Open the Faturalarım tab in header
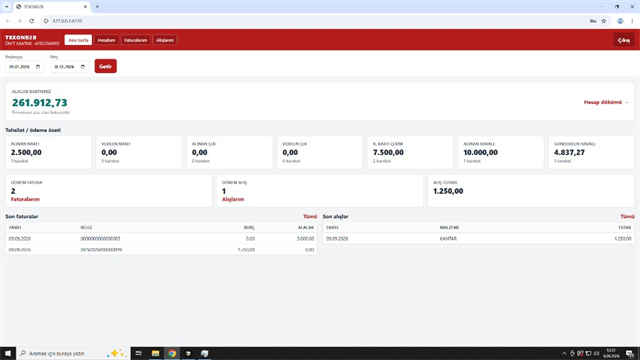Viewport: 640px width, 360px height. click(x=136, y=40)
